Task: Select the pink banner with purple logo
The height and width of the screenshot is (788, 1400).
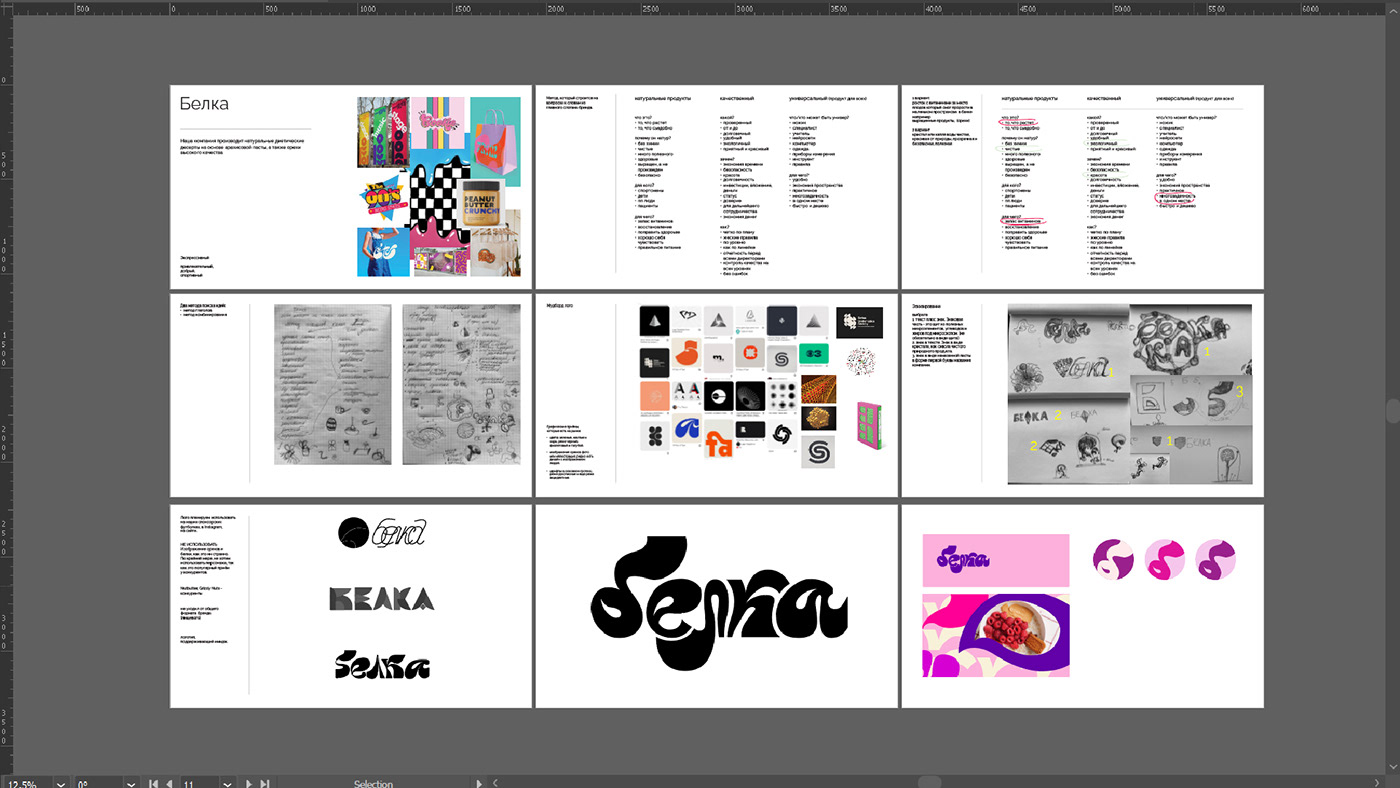Action: 996,560
